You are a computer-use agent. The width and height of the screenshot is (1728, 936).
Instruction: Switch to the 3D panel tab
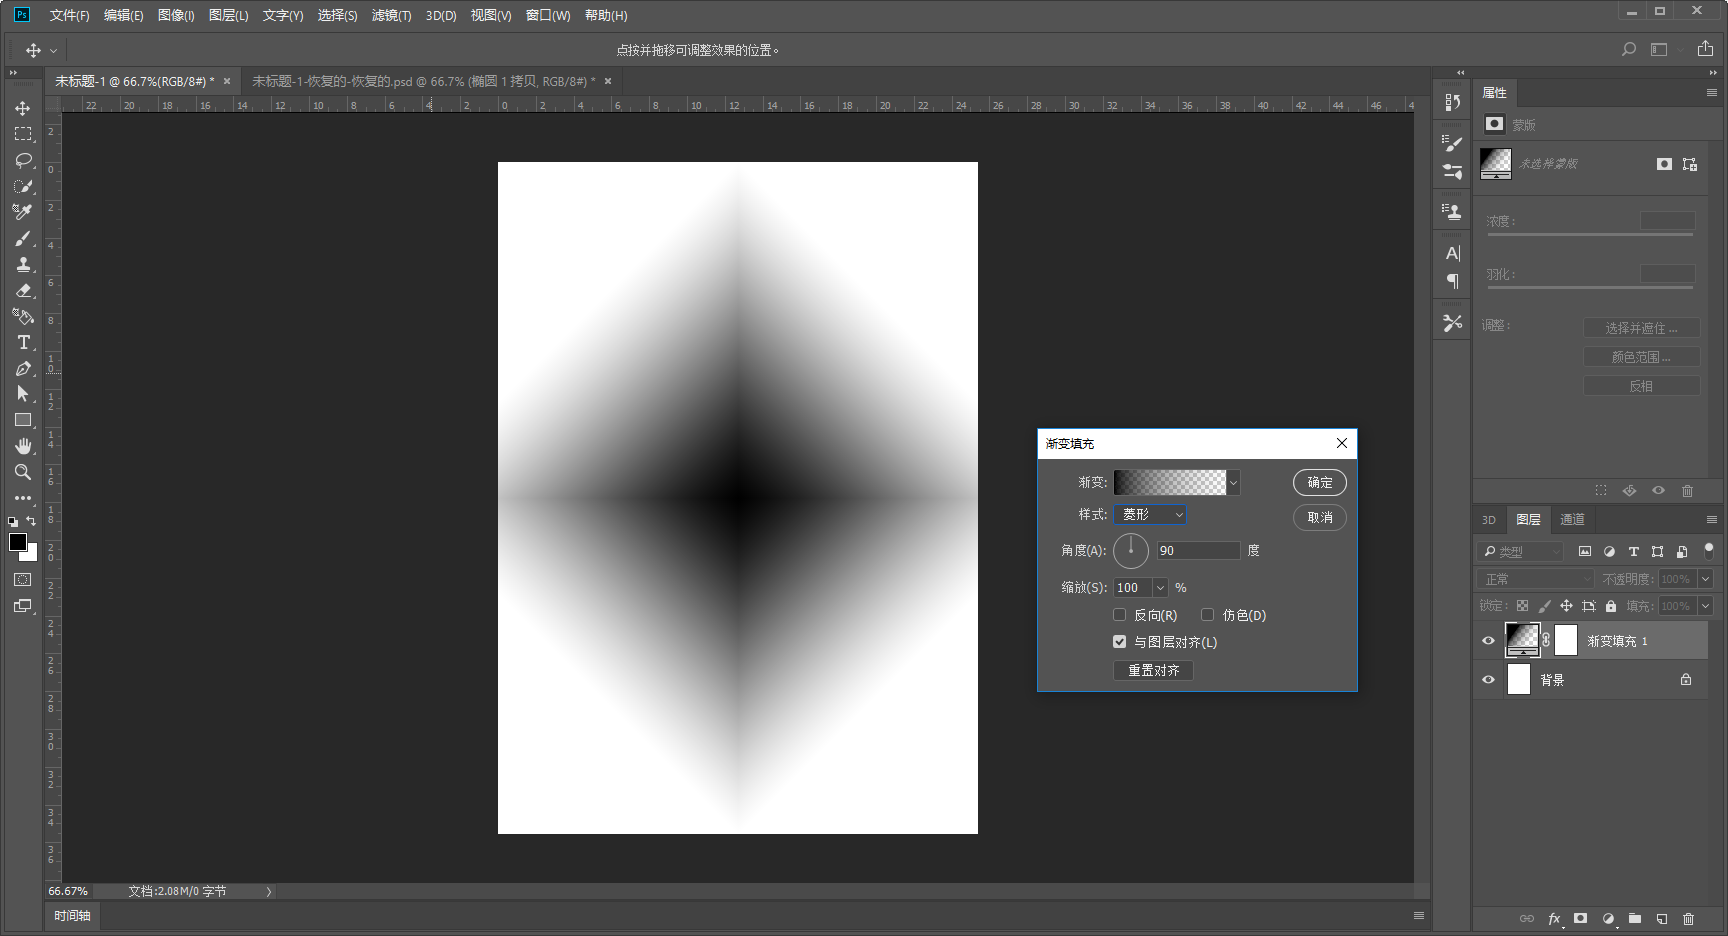[1488, 519]
